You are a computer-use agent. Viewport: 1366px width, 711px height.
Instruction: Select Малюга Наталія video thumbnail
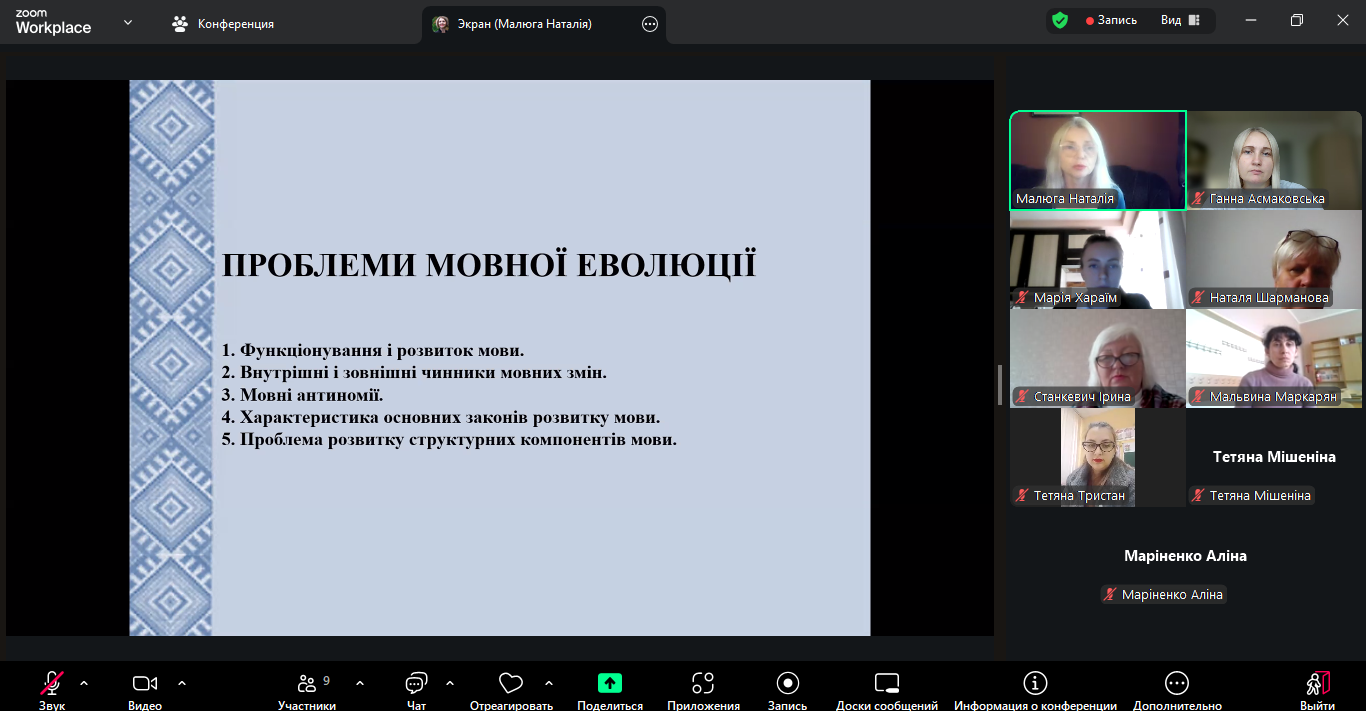click(x=1097, y=160)
